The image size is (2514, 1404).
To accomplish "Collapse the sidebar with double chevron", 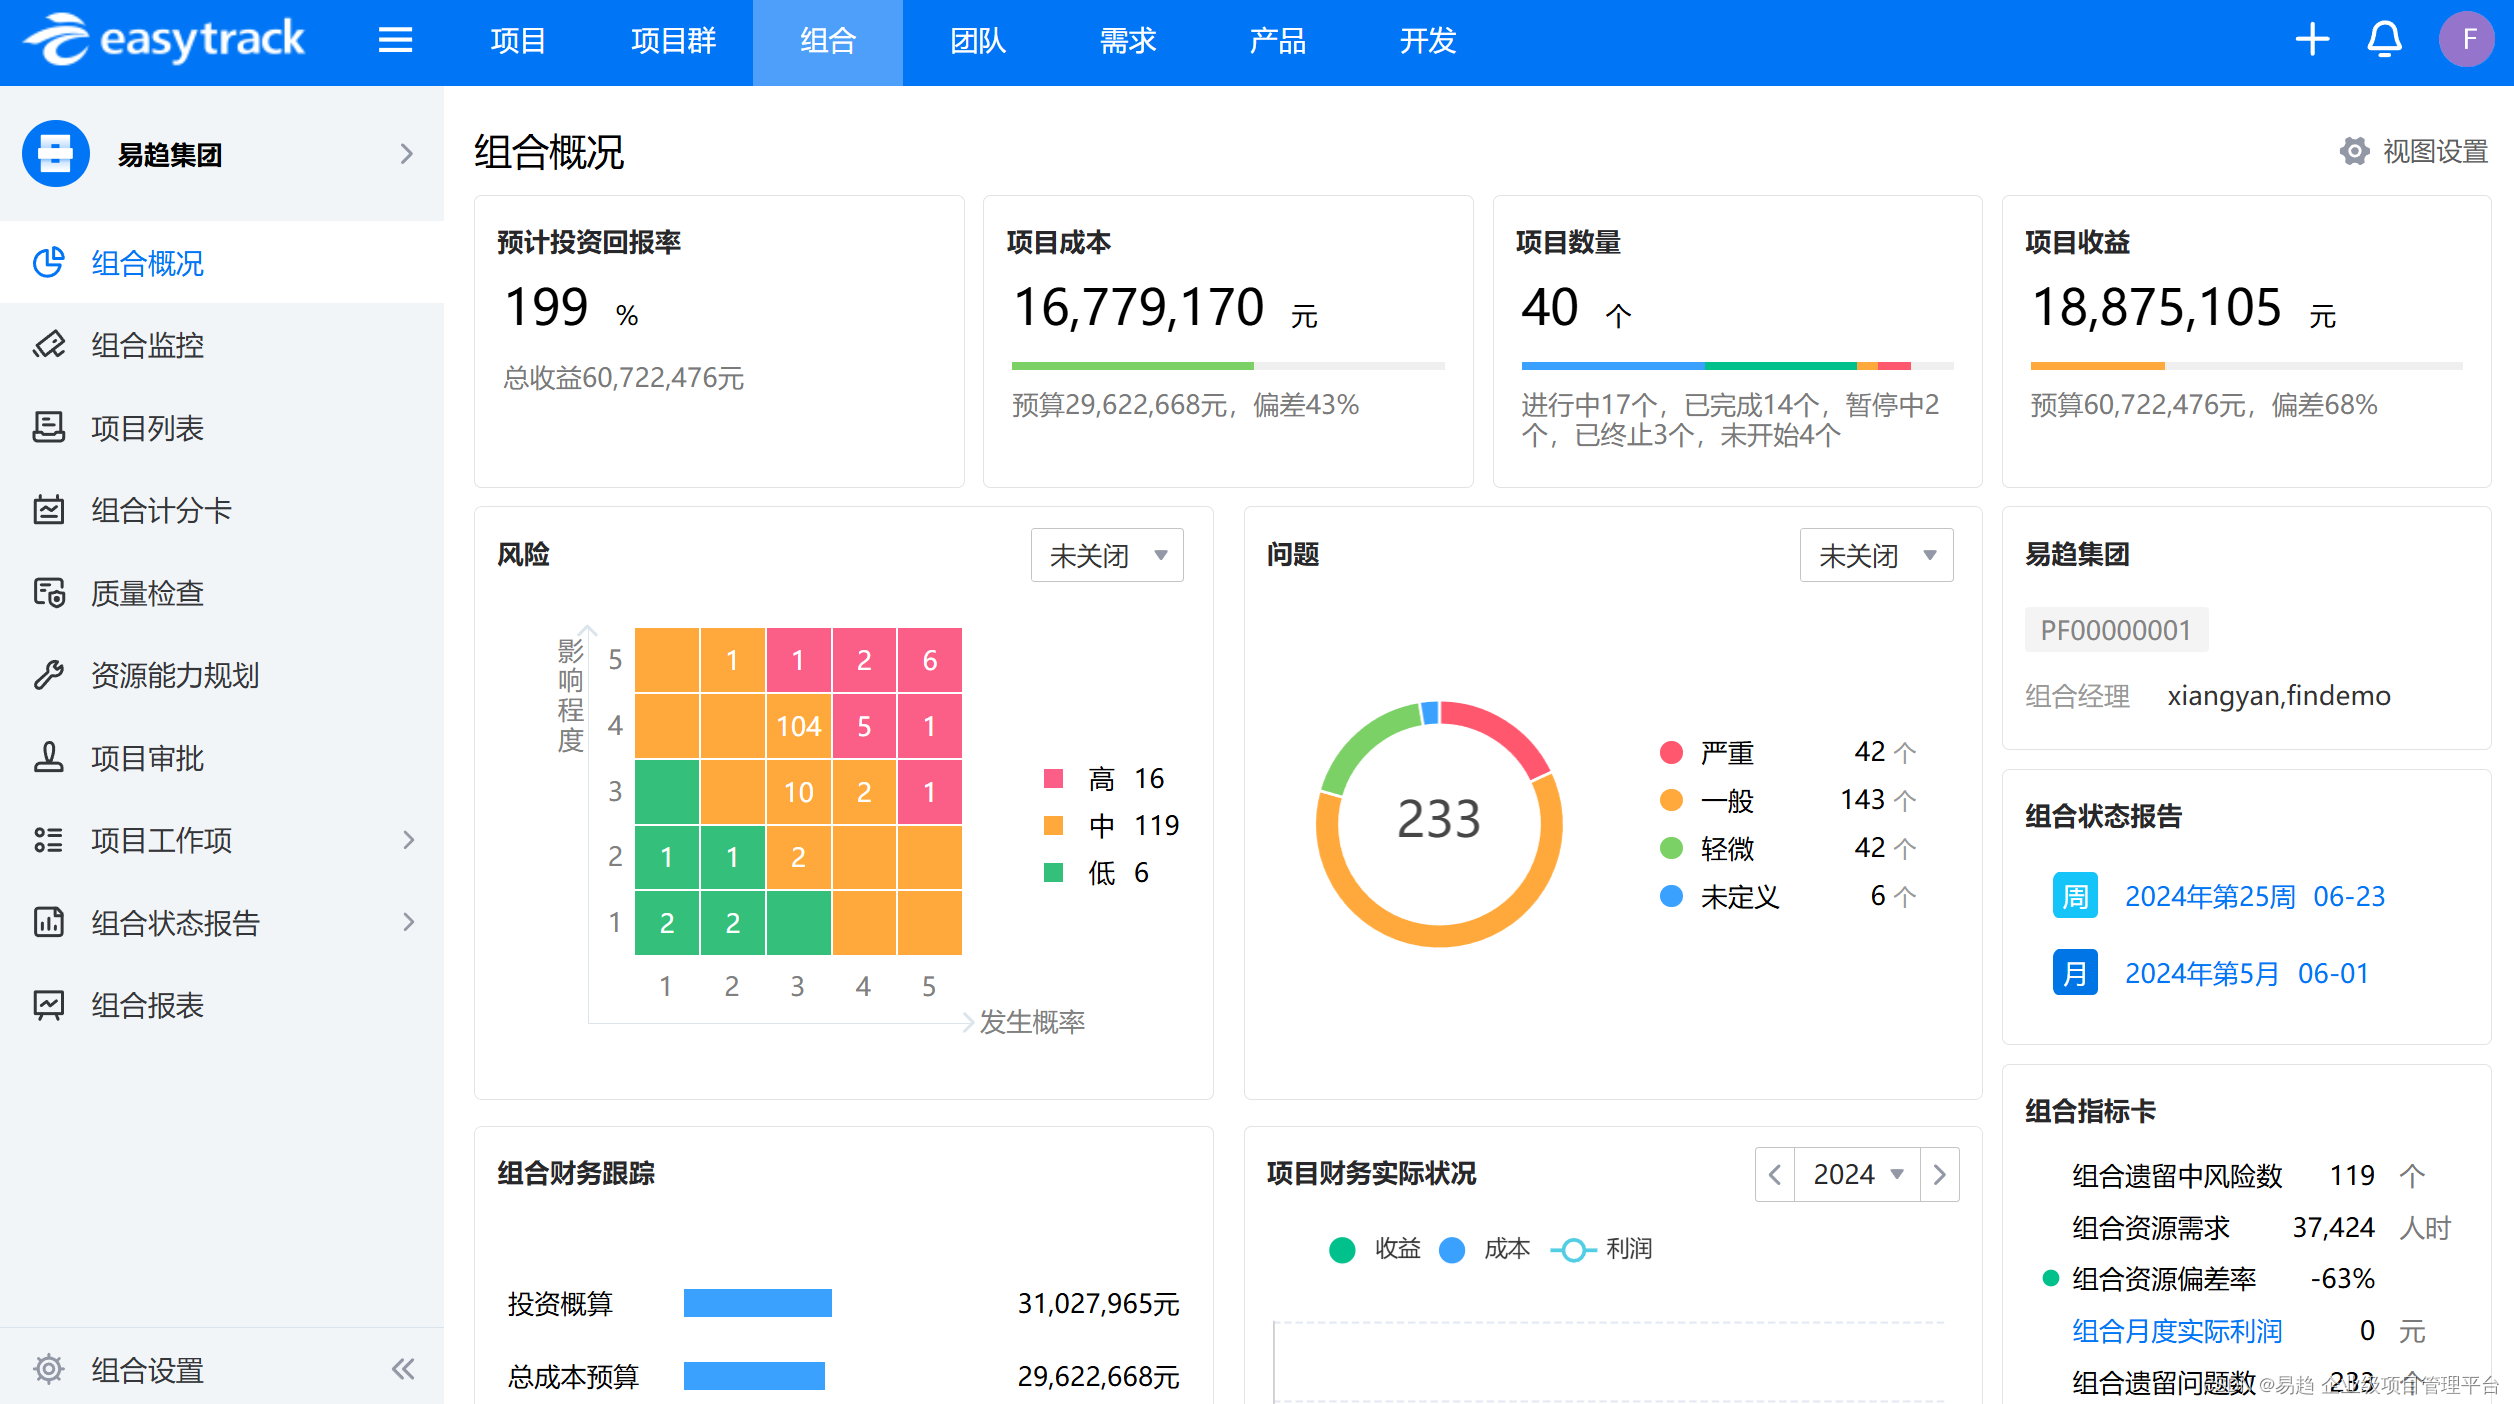I will tap(403, 1369).
